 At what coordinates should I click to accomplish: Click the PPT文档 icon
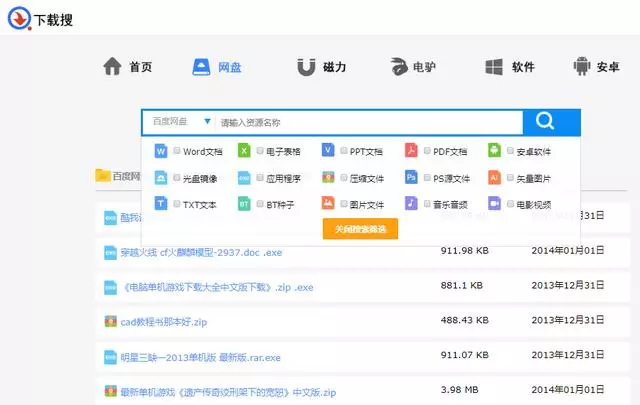[x=328, y=150]
